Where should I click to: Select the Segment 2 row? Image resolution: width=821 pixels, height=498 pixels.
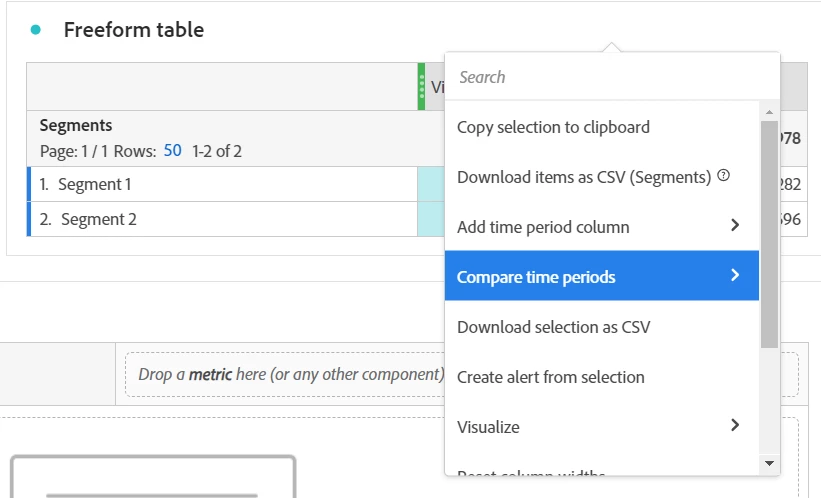point(98,219)
